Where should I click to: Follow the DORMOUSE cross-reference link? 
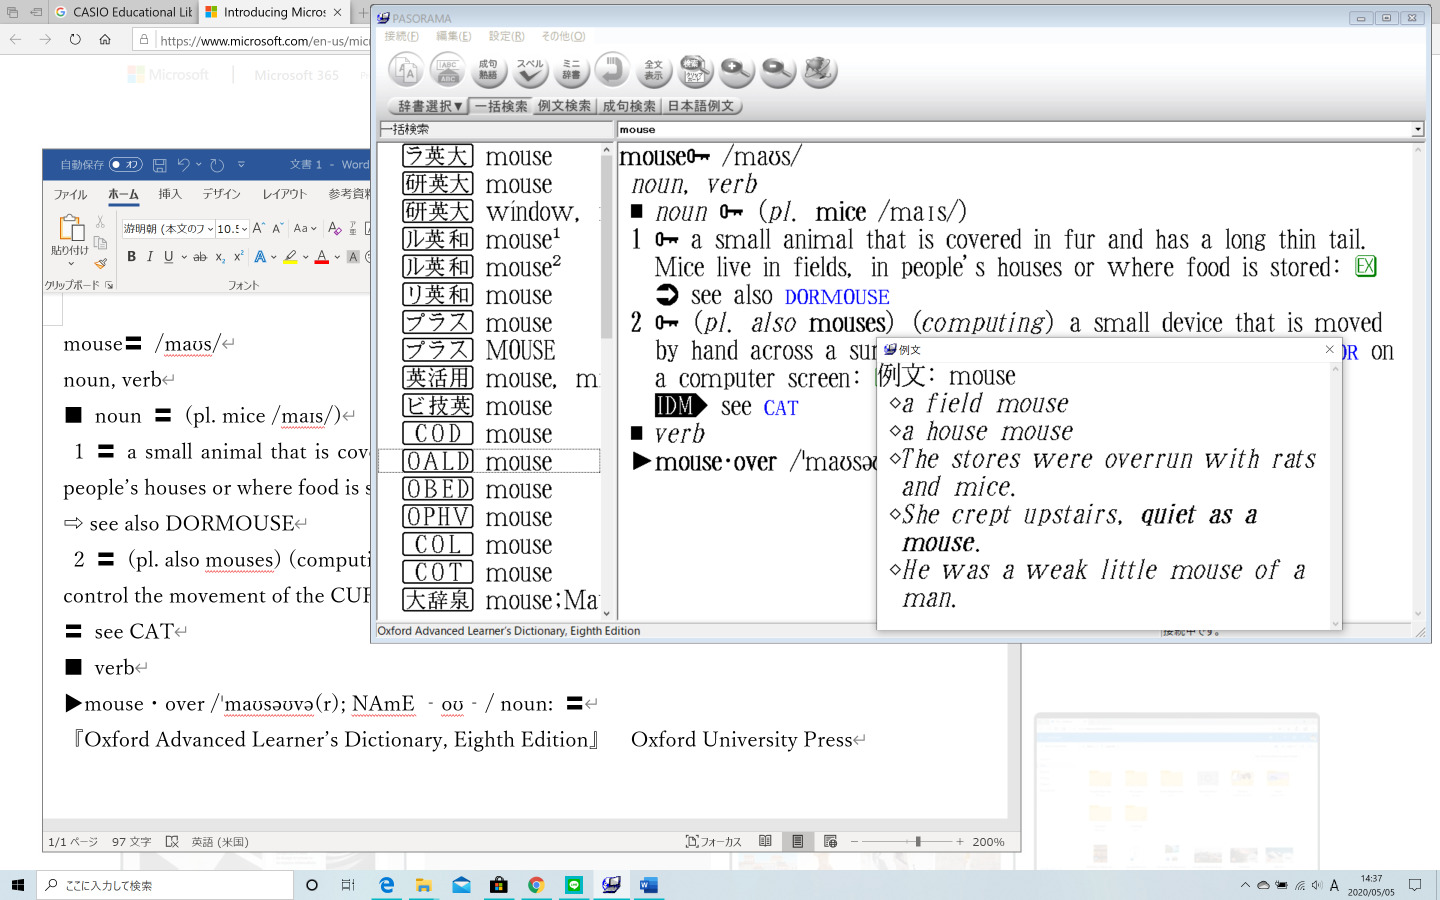(x=836, y=297)
